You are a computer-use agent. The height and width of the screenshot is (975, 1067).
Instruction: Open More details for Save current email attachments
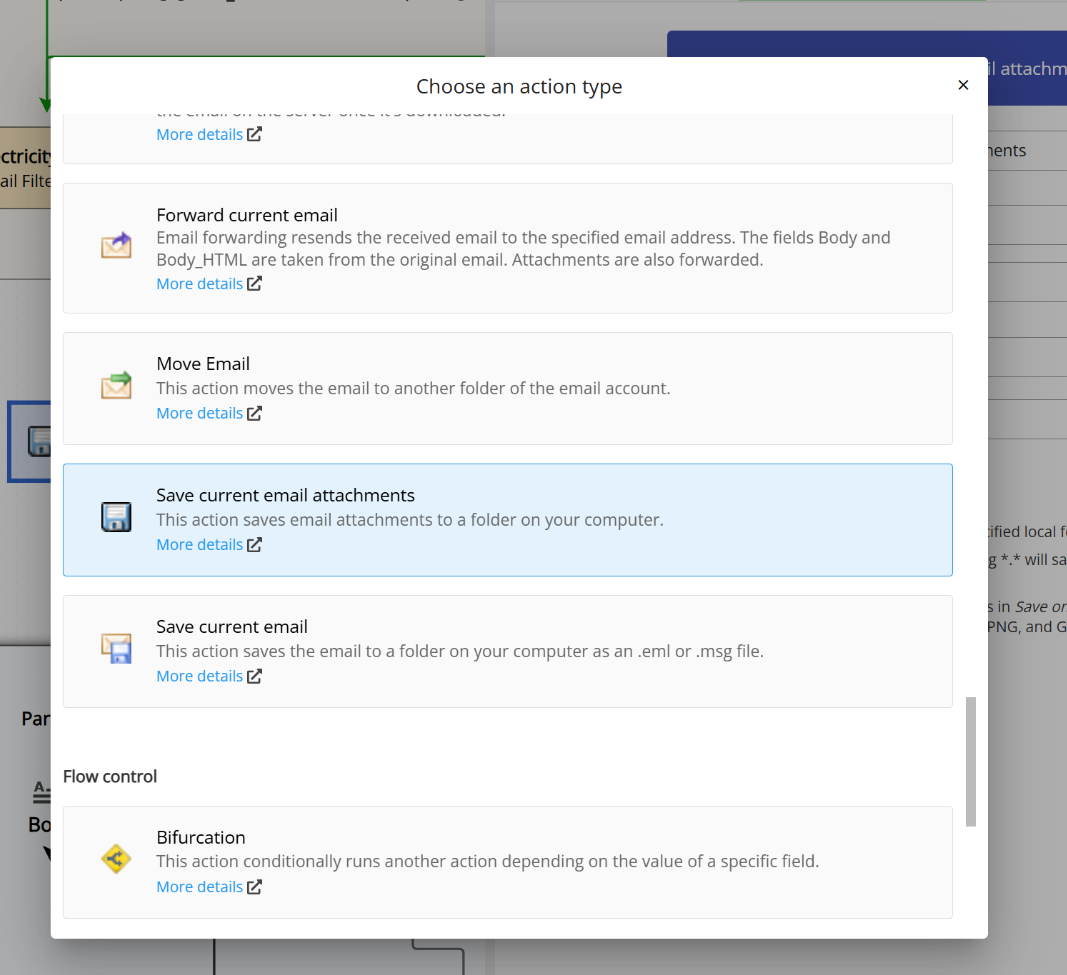coord(199,544)
